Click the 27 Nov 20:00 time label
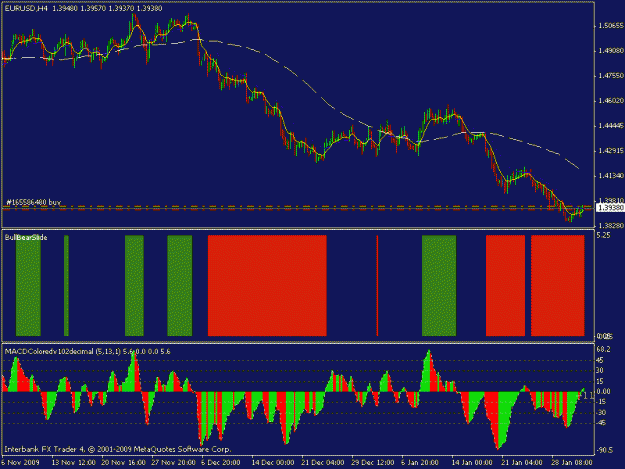This screenshot has width=625, height=469. click(173, 463)
